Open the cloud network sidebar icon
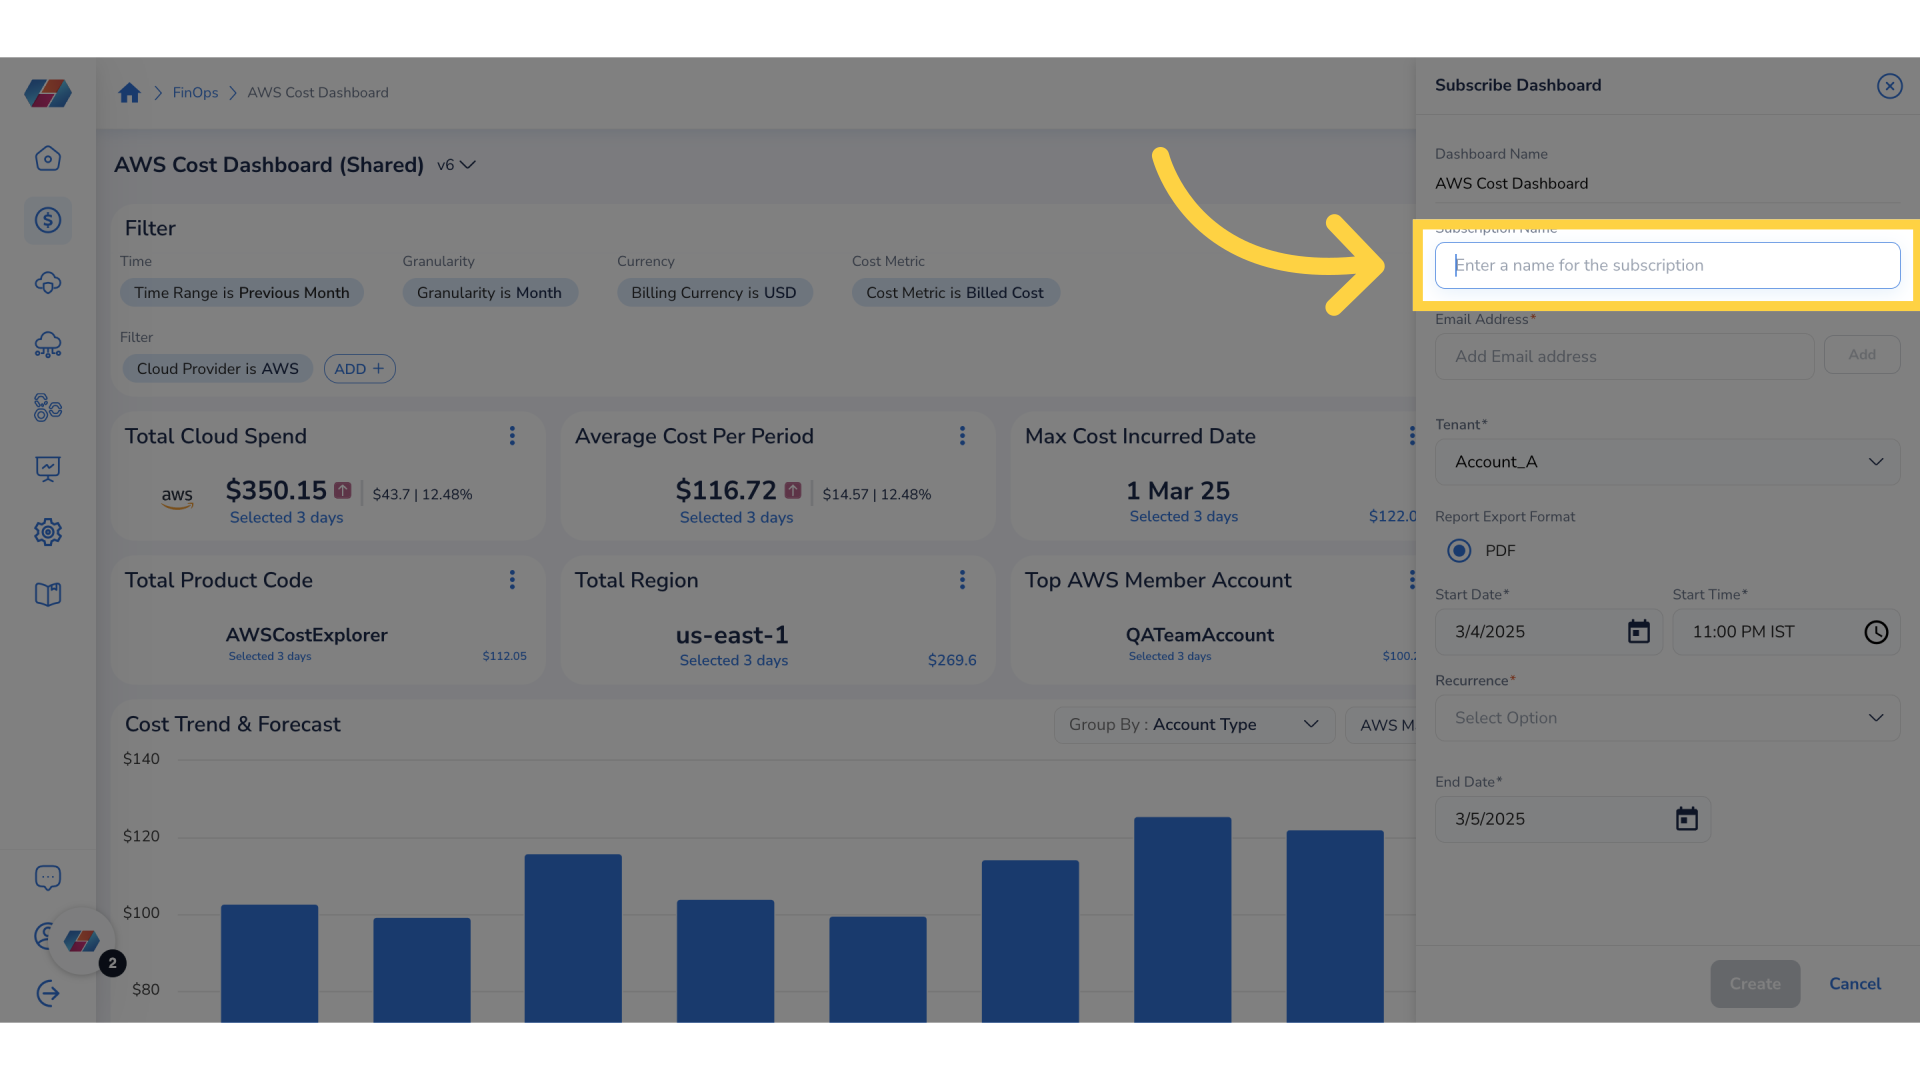The width and height of the screenshot is (1920, 1080). 48,345
